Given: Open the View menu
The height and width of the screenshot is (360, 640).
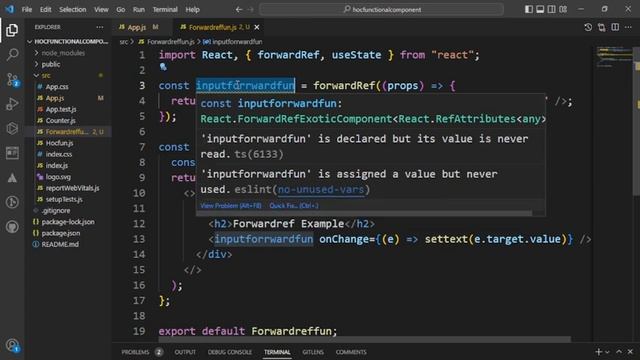Looking at the screenshot, I should [x=101, y=9].
